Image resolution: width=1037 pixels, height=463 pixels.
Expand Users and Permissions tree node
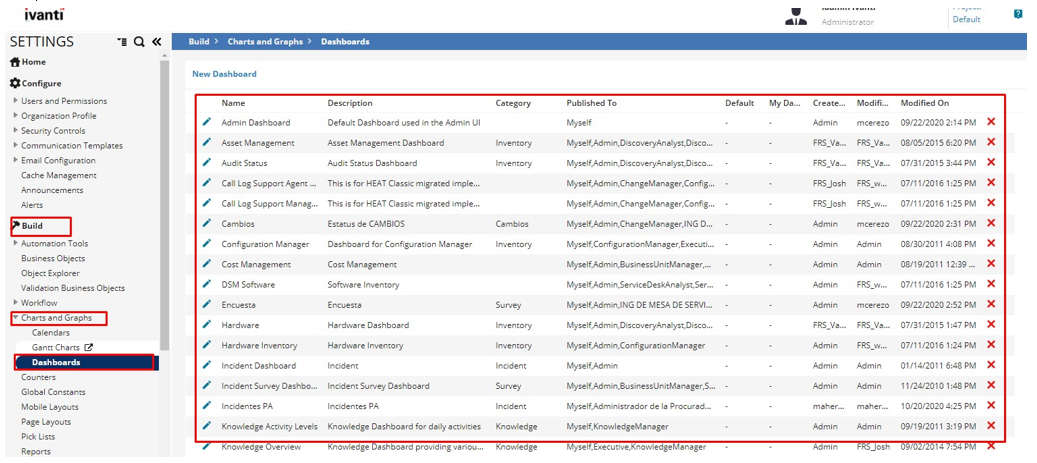pos(15,101)
